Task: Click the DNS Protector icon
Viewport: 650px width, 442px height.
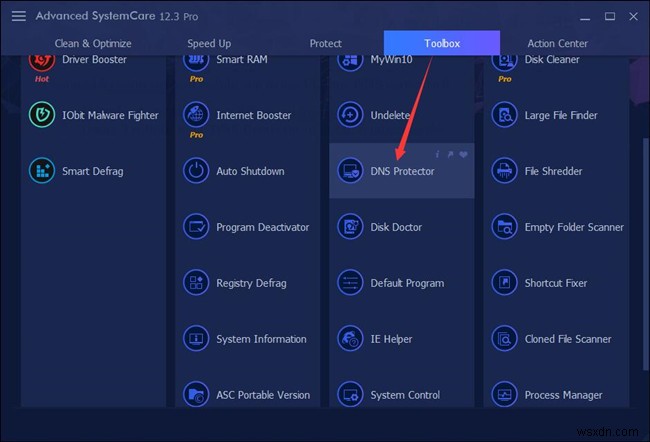Action: [x=350, y=170]
